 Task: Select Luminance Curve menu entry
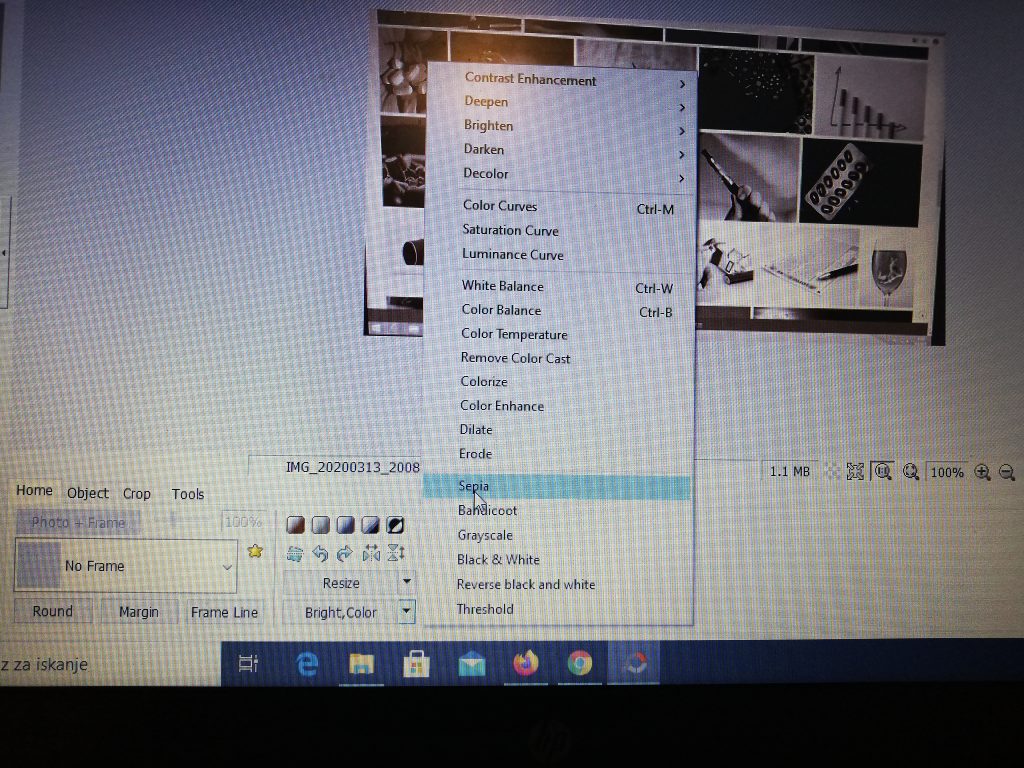558,255
